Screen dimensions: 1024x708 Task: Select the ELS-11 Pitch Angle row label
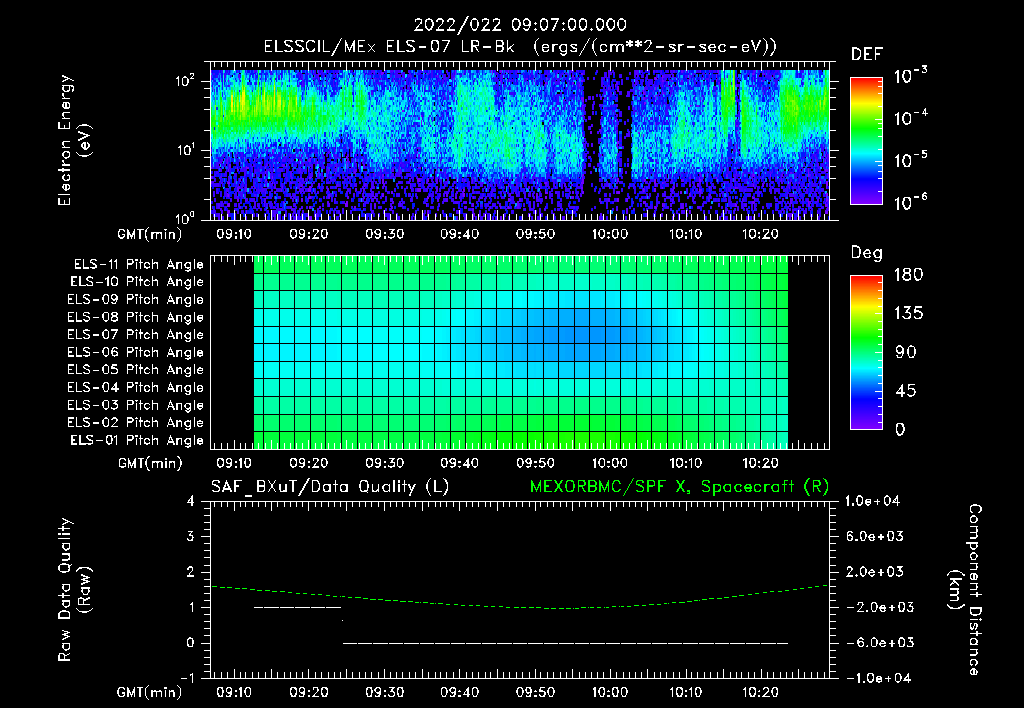click(138, 265)
